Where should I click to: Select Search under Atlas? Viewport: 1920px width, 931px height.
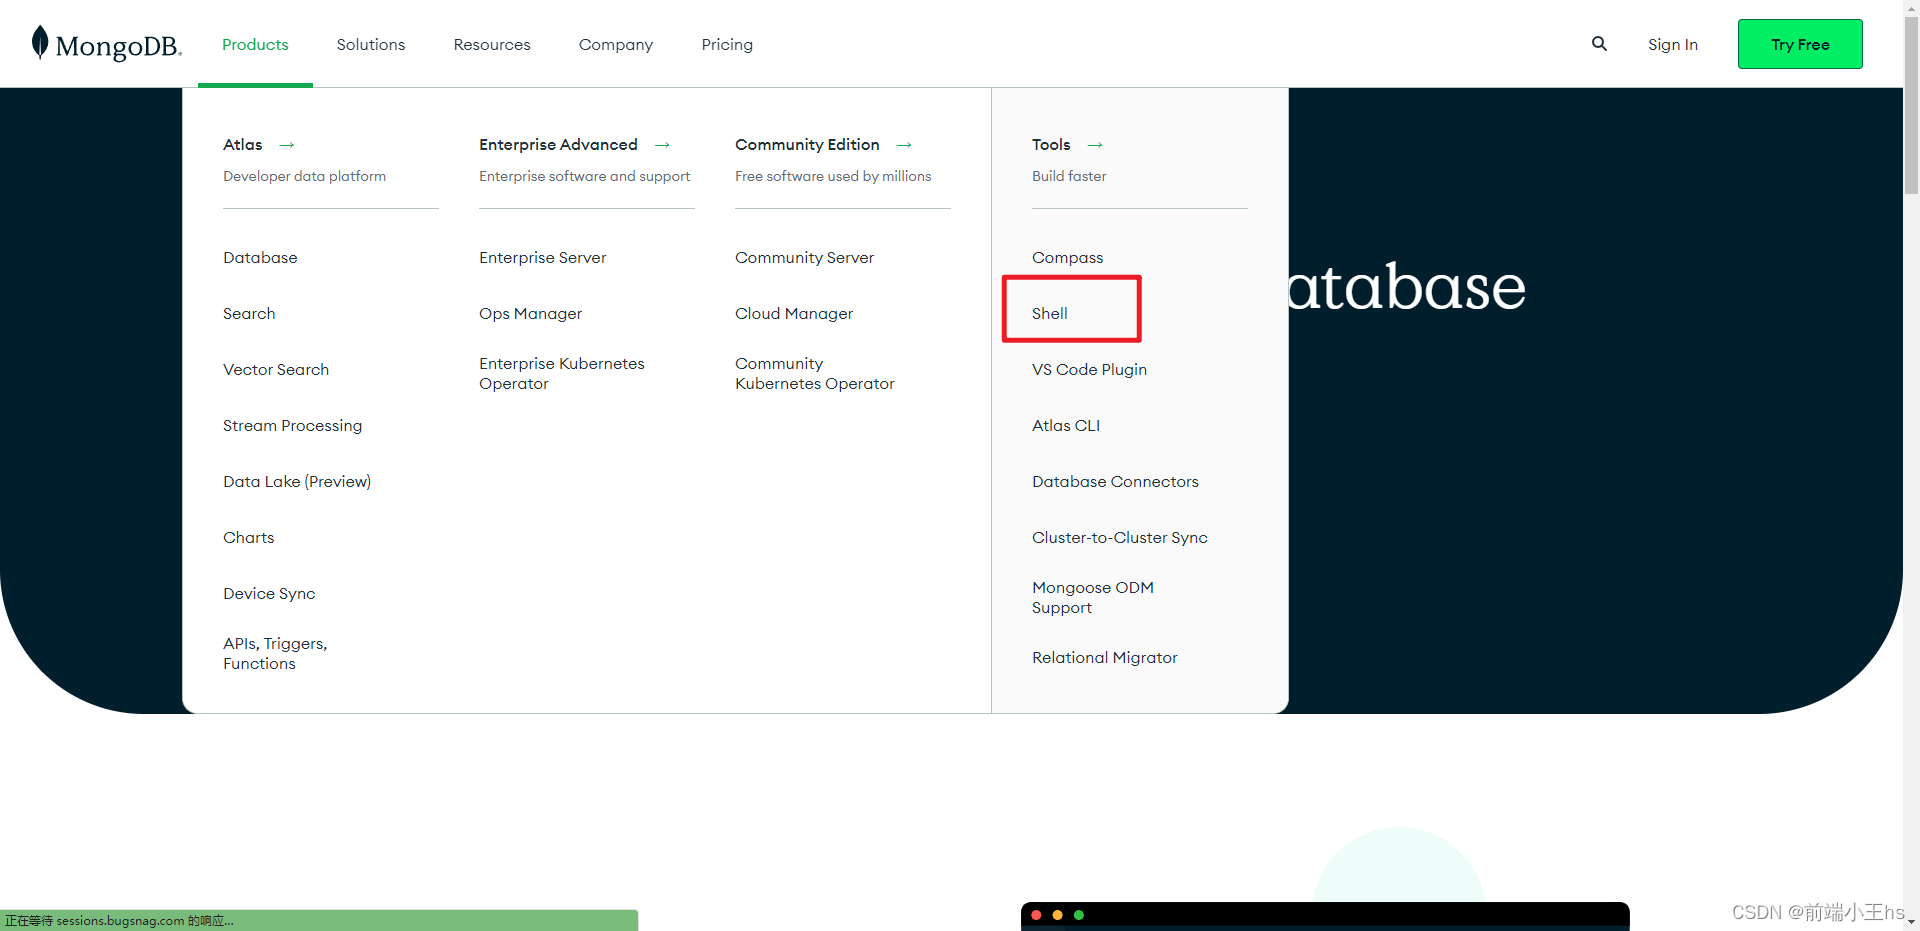(249, 313)
